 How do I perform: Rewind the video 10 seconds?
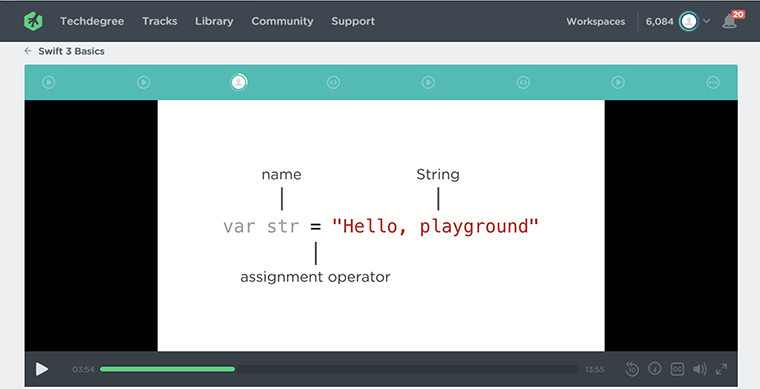(x=632, y=369)
